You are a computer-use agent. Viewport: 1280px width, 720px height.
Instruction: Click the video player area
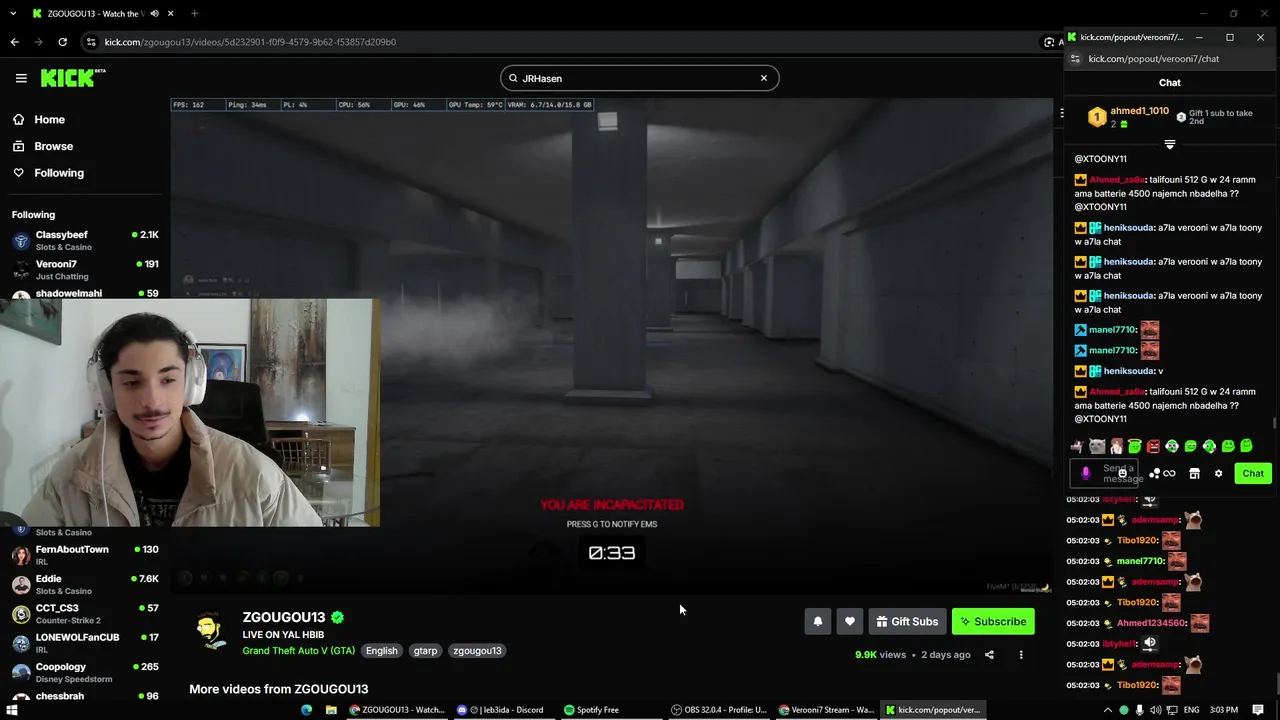(612, 346)
